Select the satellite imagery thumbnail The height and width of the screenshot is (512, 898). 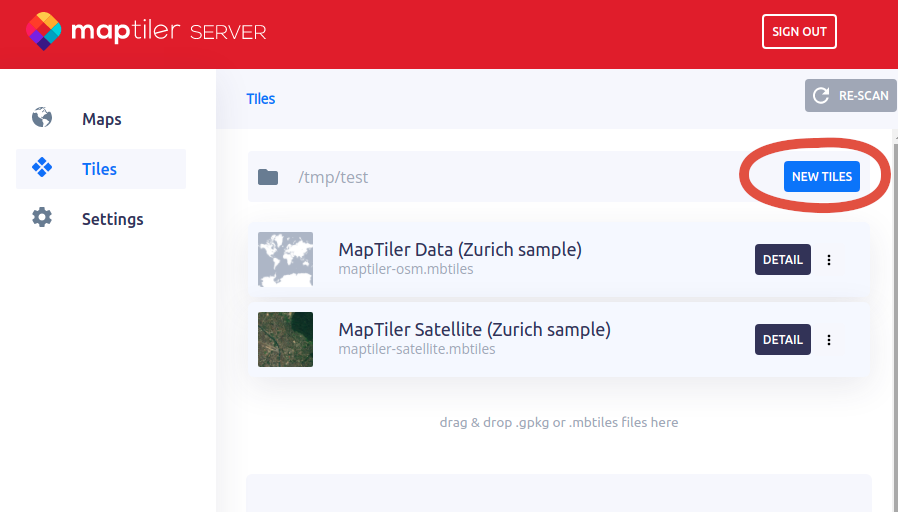(285, 339)
